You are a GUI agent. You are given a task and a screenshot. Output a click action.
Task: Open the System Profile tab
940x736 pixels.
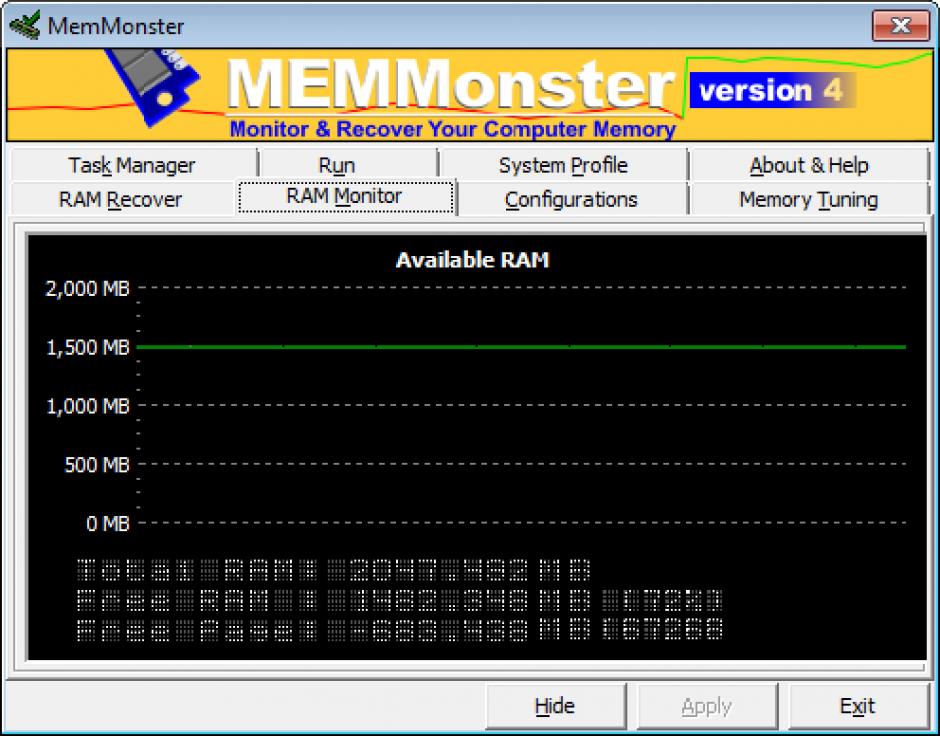pyautogui.click(x=563, y=165)
